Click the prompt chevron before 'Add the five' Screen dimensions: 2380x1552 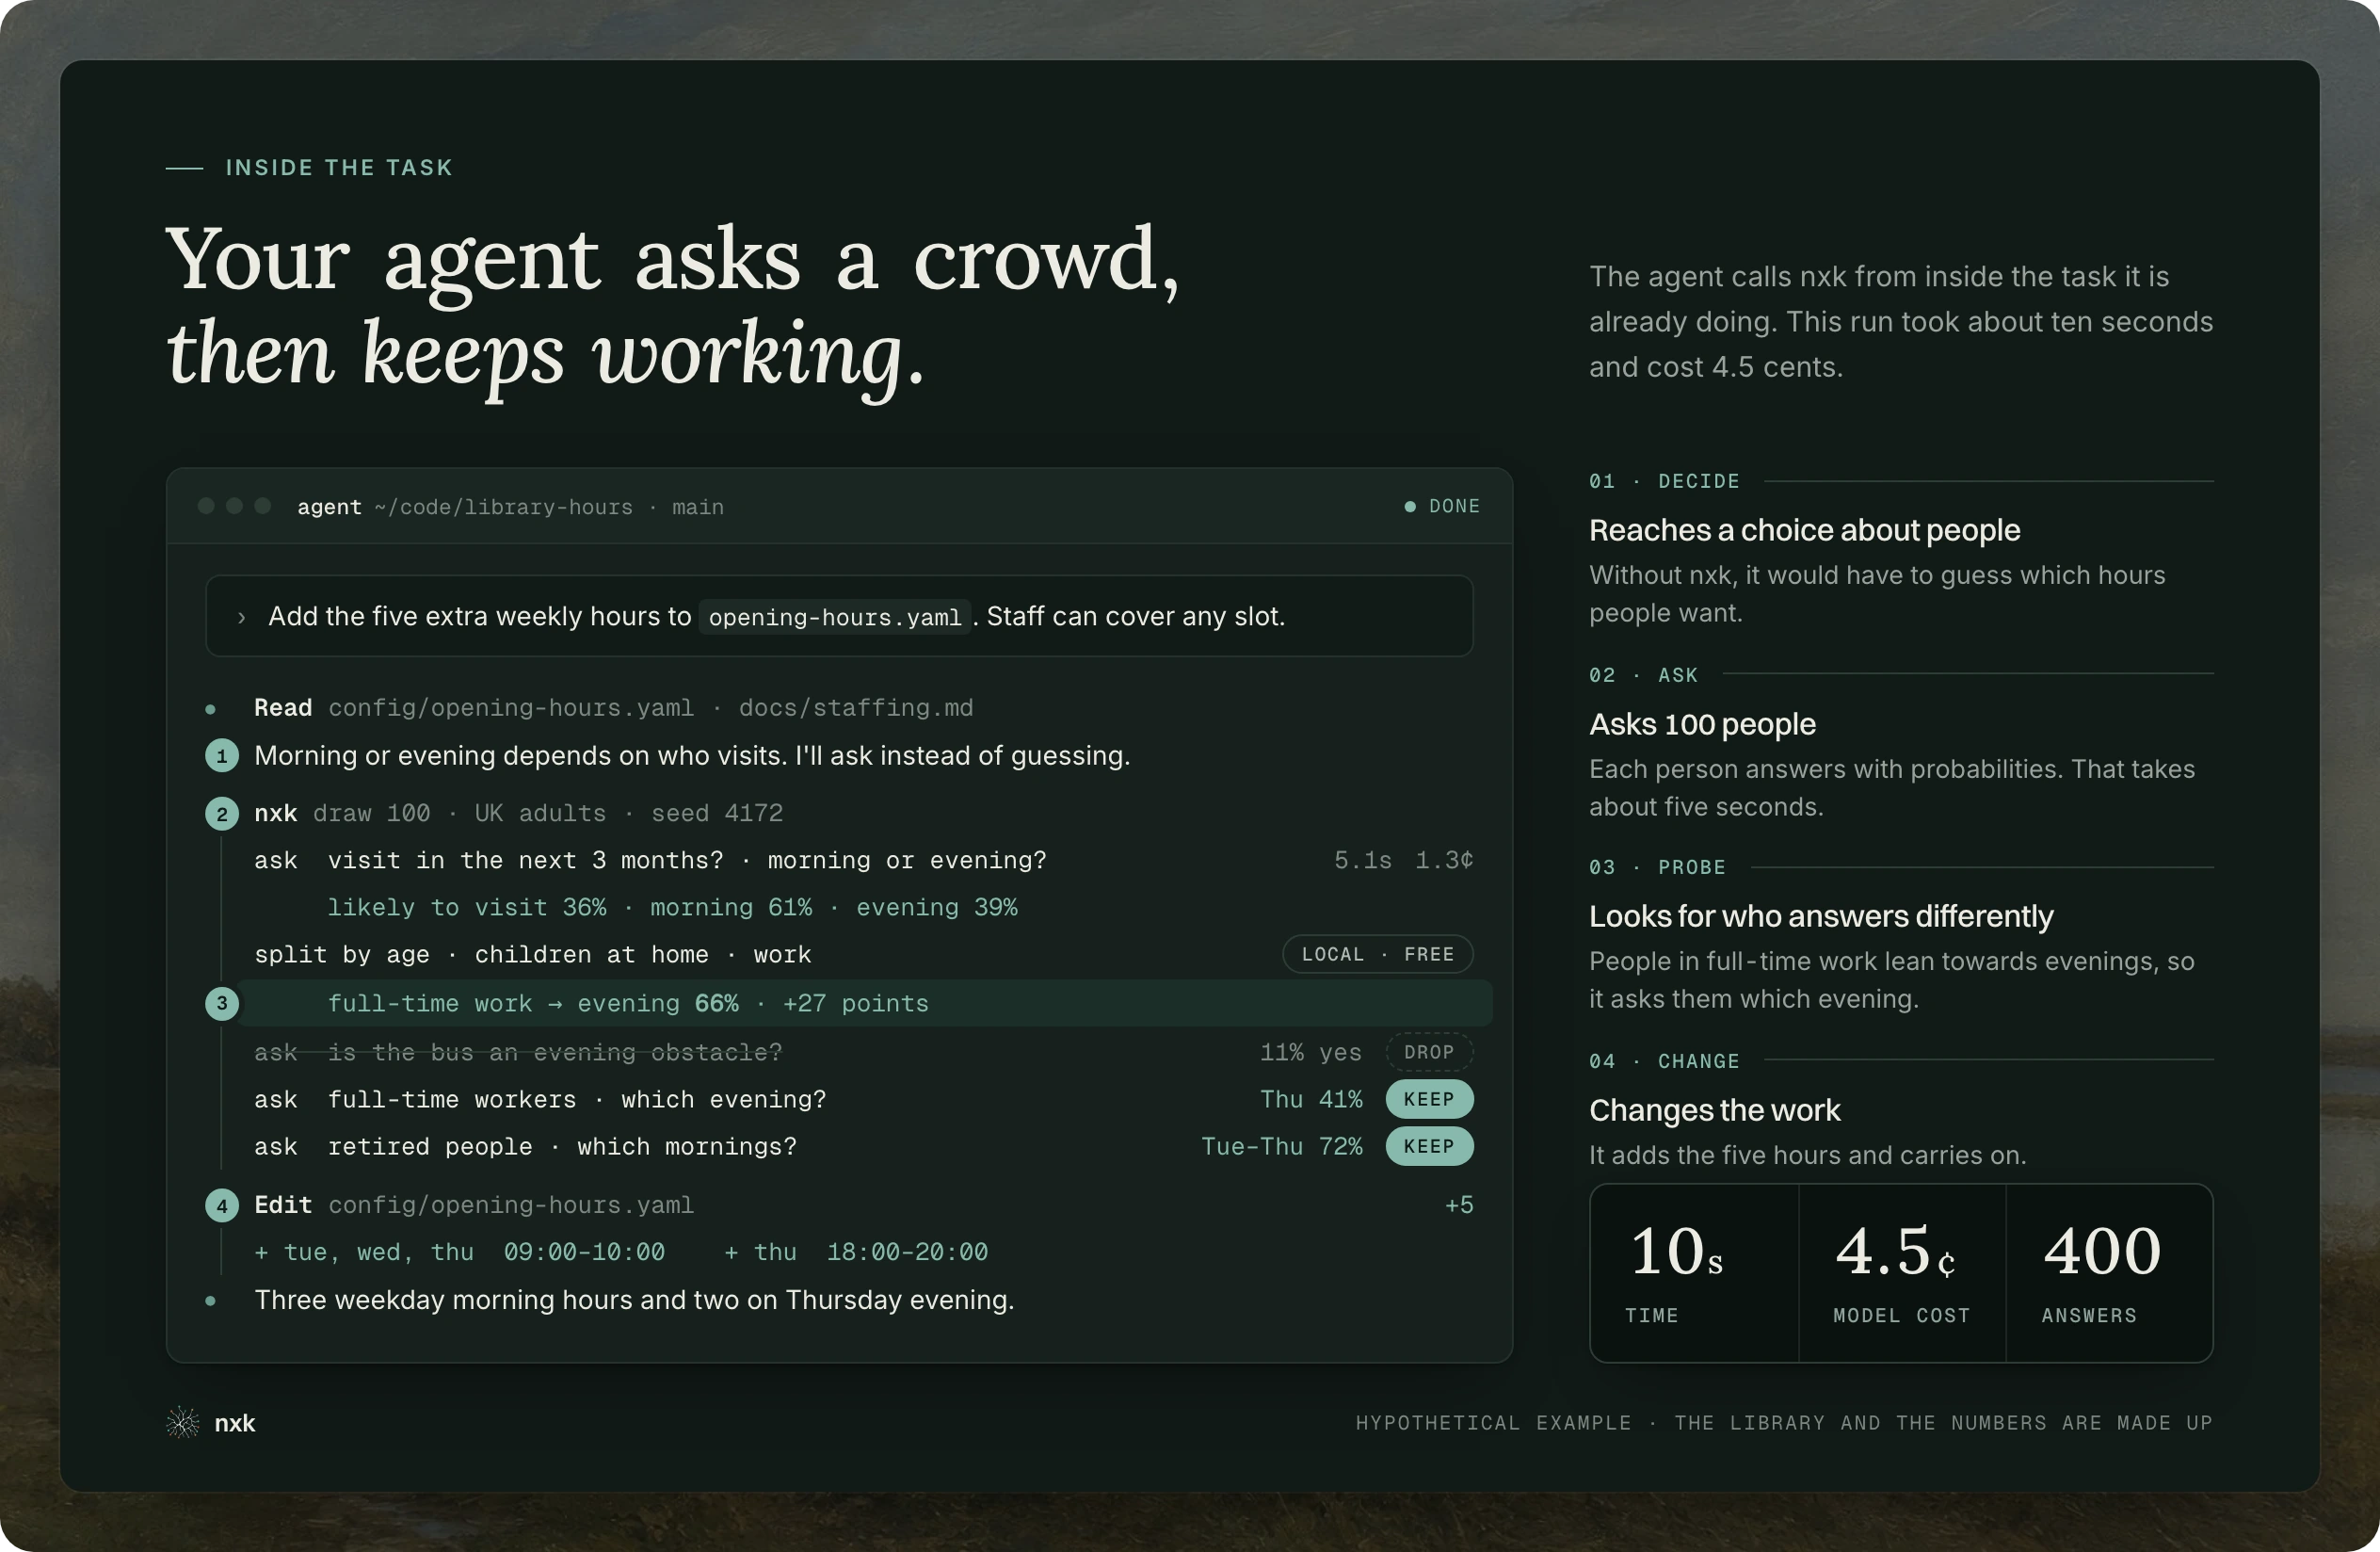(x=241, y=617)
